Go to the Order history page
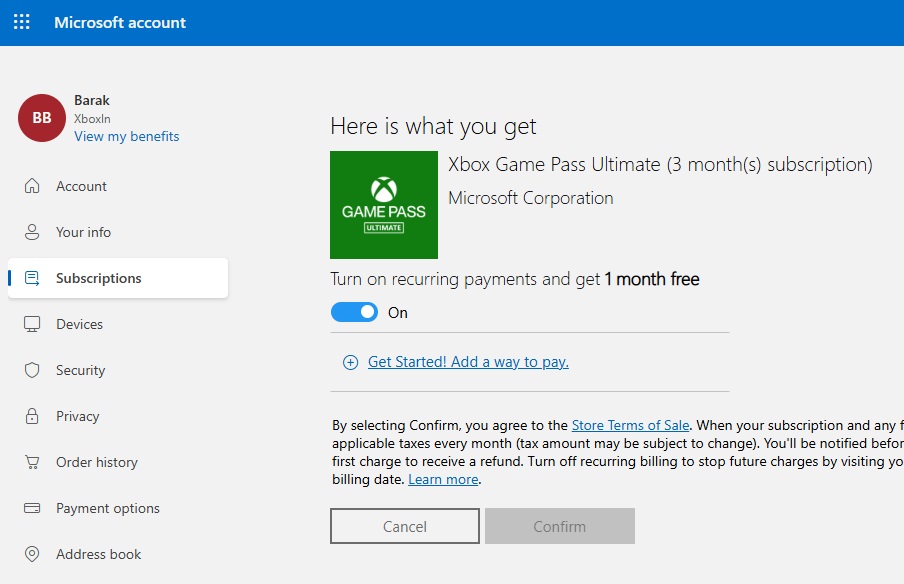 click(97, 462)
